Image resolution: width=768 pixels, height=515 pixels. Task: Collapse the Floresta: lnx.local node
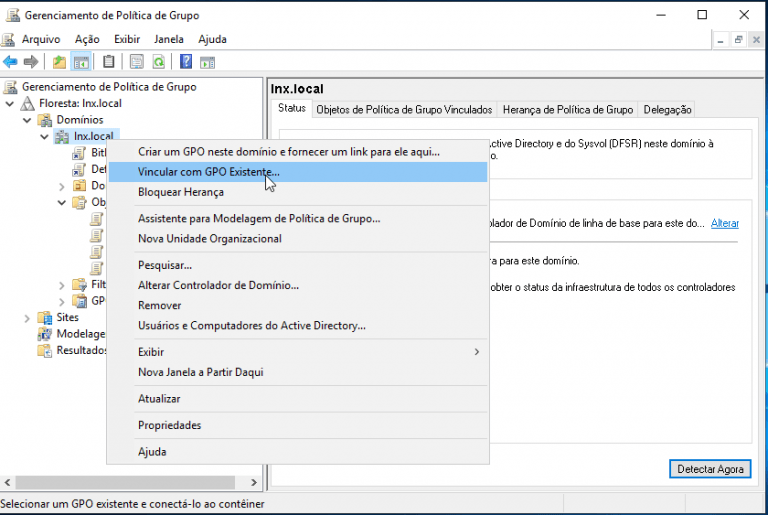(10, 104)
